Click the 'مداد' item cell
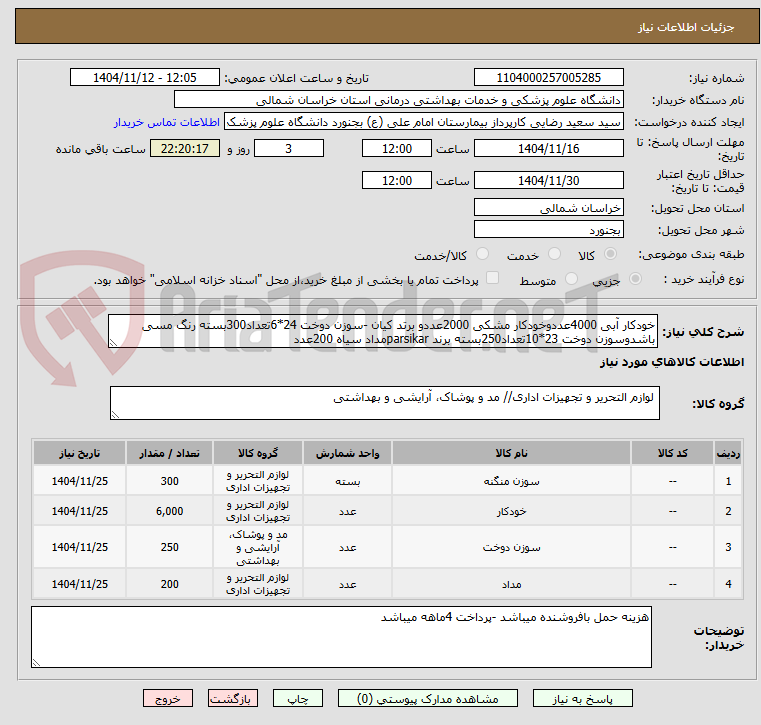Image resolution: width=761 pixels, height=725 pixels. click(511, 584)
